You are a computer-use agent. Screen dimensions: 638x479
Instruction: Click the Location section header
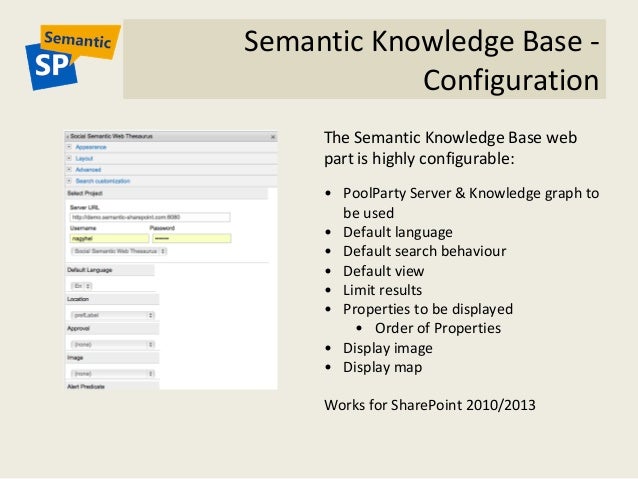(x=112, y=299)
